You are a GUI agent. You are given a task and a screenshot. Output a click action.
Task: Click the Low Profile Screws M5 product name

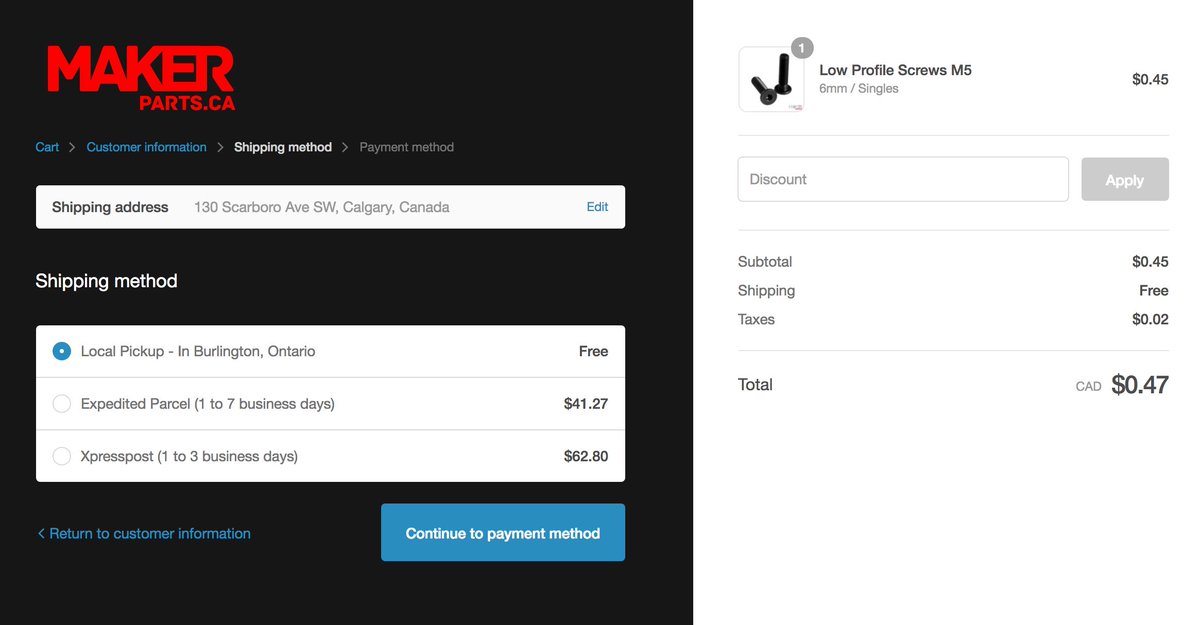point(895,70)
